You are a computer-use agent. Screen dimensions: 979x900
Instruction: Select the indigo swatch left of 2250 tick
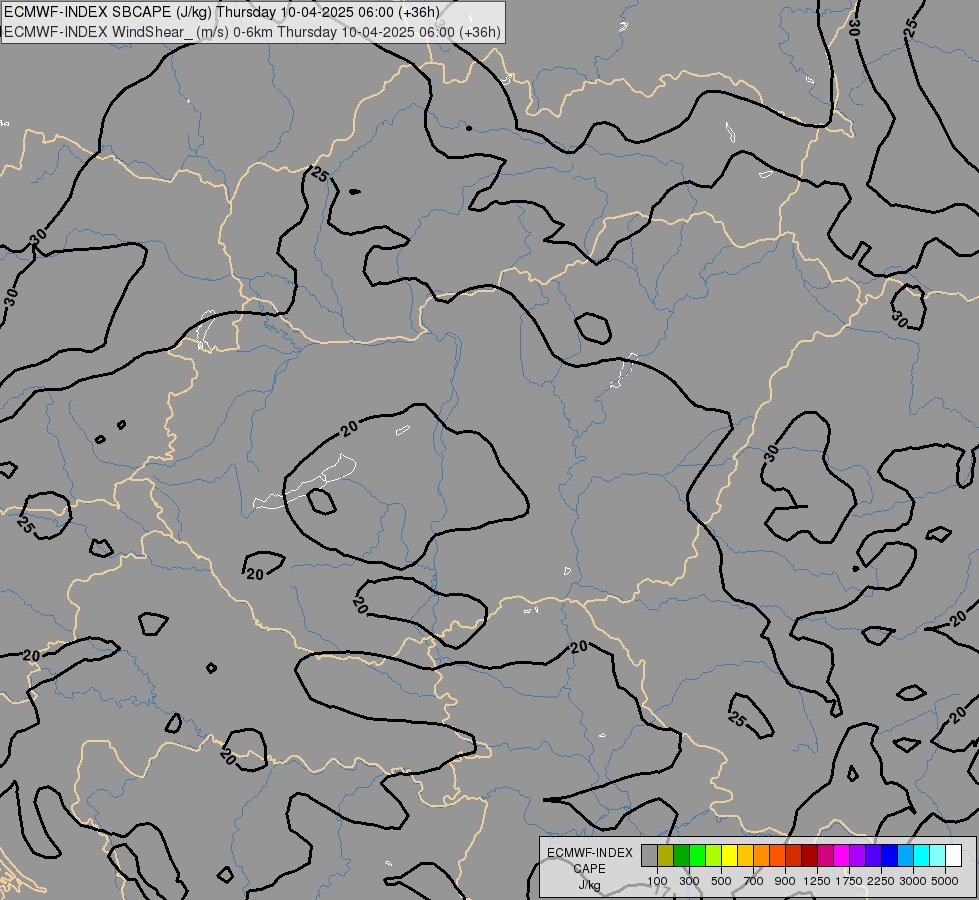point(873,856)
